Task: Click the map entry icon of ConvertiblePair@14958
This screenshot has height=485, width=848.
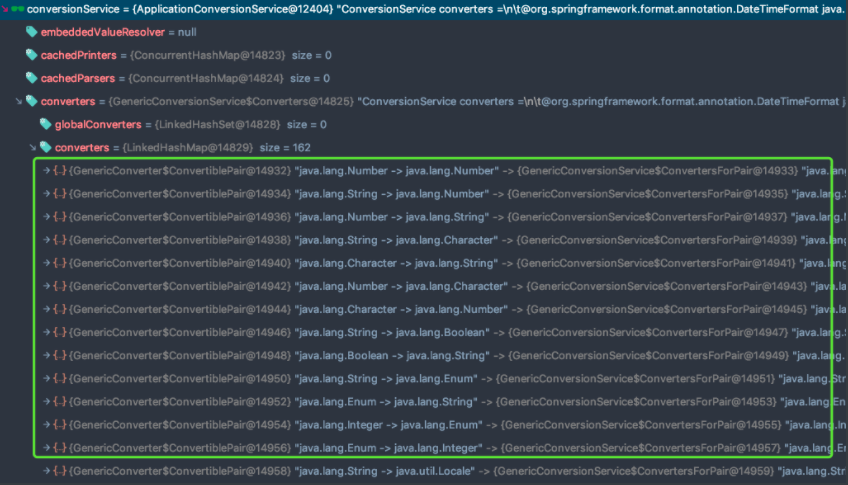Action: pos(59,471)
